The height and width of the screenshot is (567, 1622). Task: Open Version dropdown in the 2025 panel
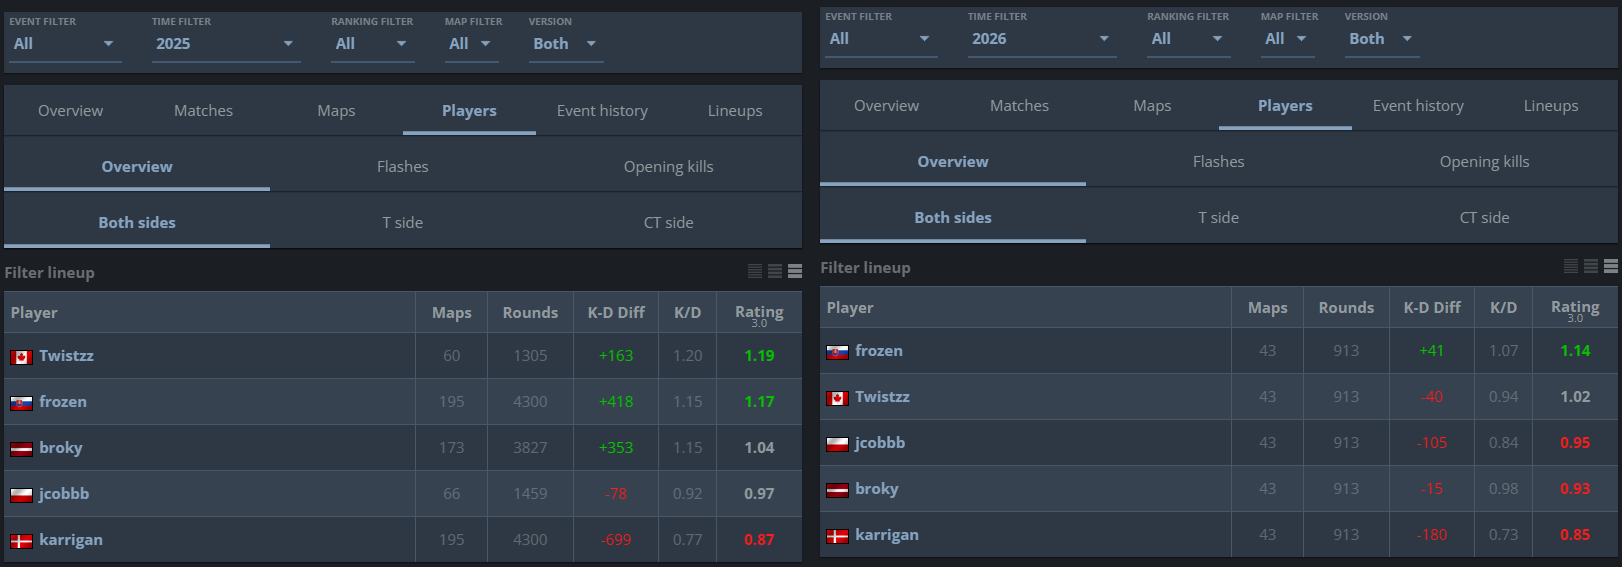tap(566, 44)
